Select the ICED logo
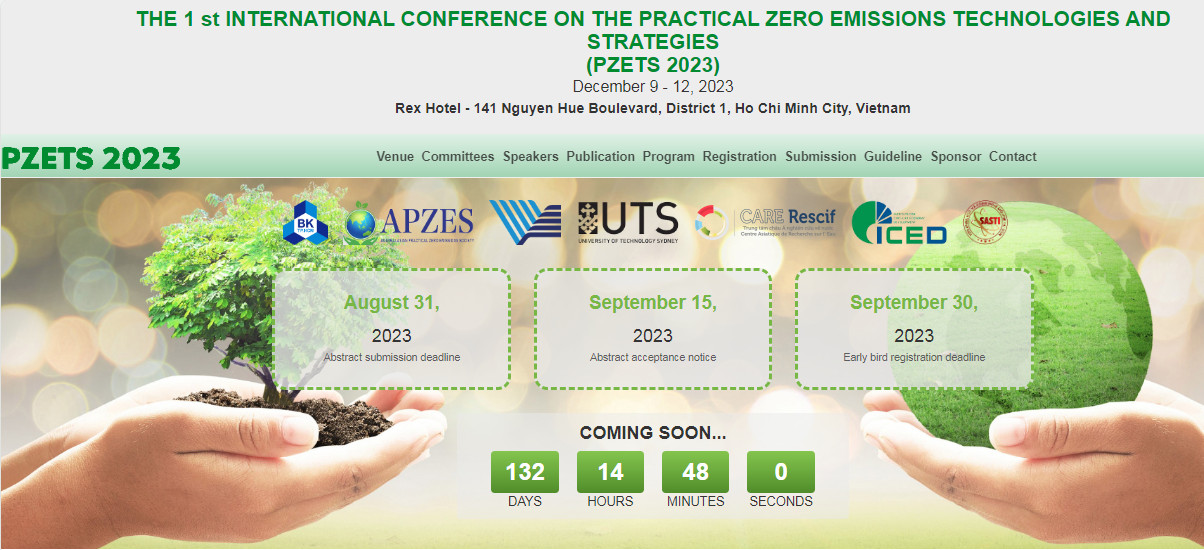This screenshot has height=550, width=1204. tap(899, 223)
